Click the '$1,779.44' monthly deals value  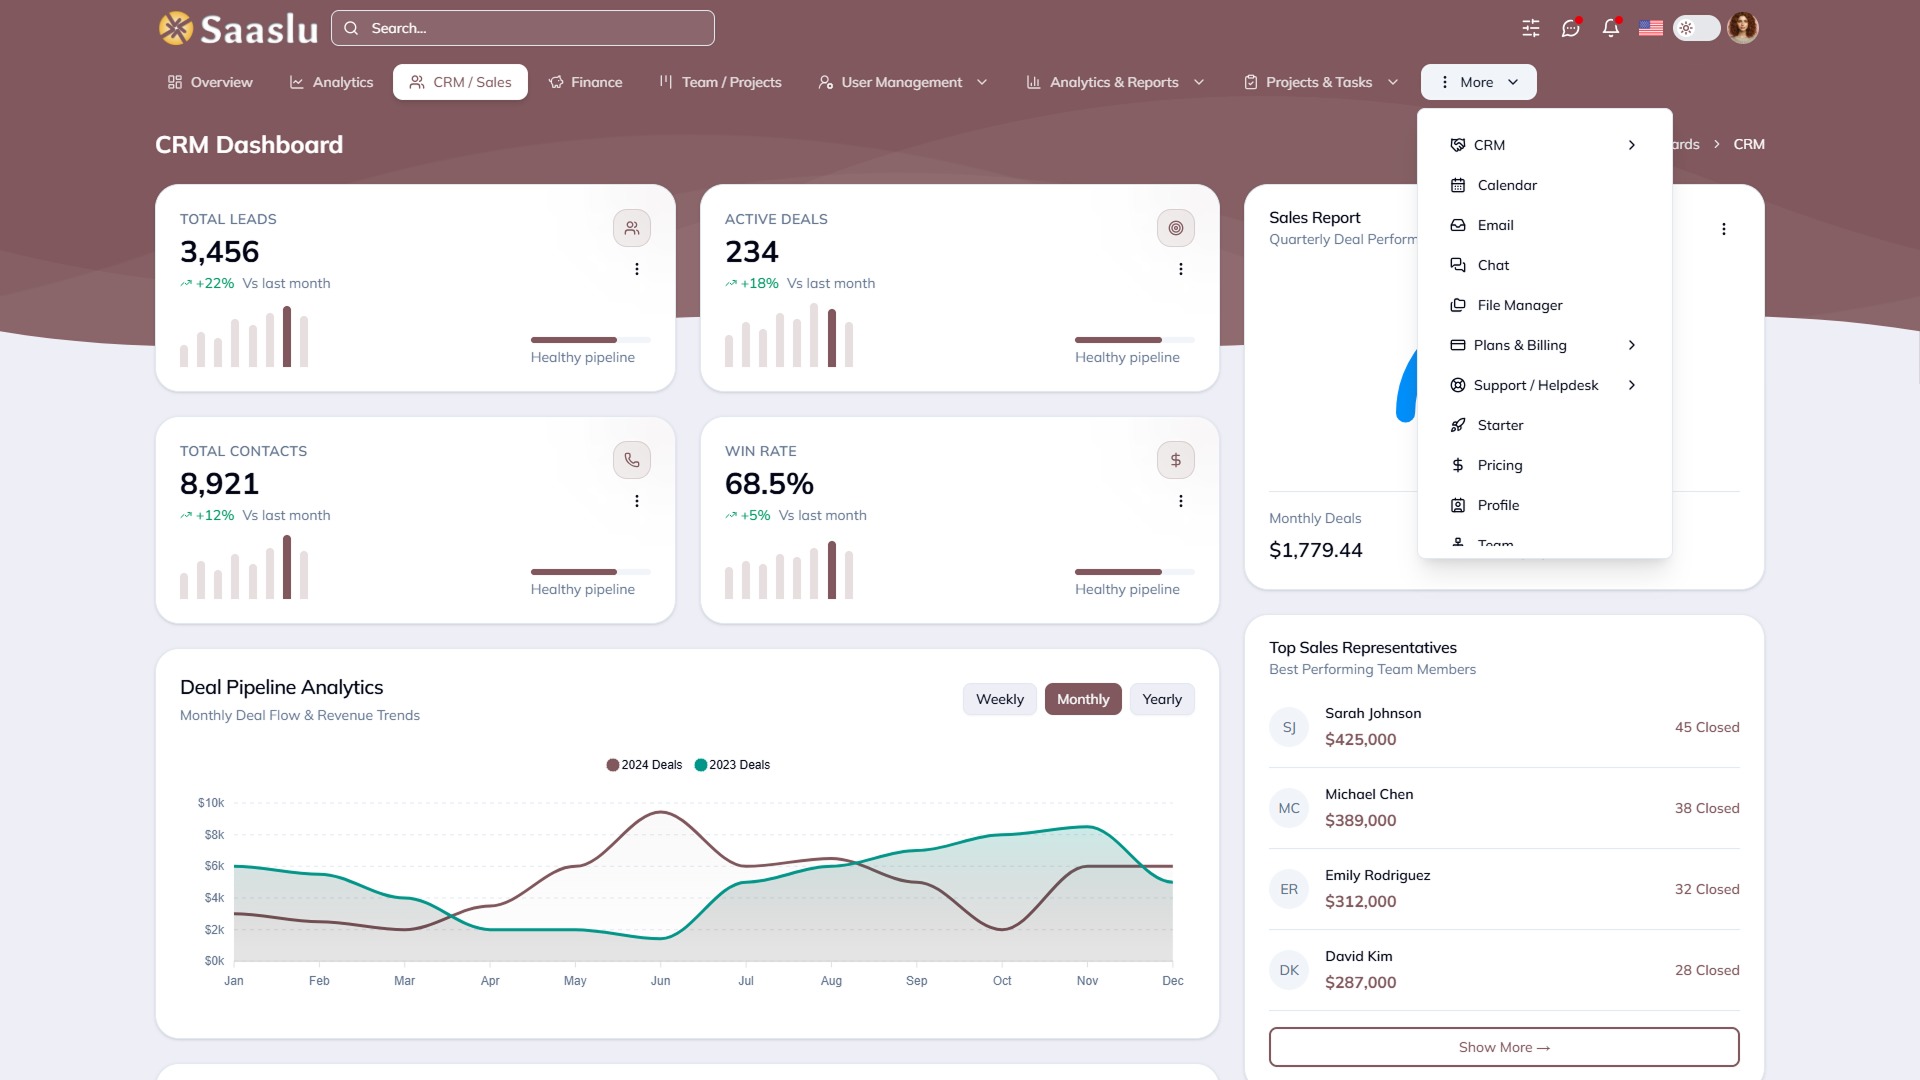pos(1316,550)
